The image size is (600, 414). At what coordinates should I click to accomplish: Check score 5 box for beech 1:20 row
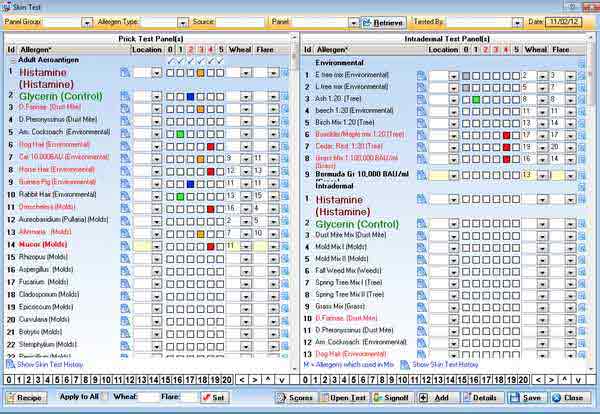point(516,111)
